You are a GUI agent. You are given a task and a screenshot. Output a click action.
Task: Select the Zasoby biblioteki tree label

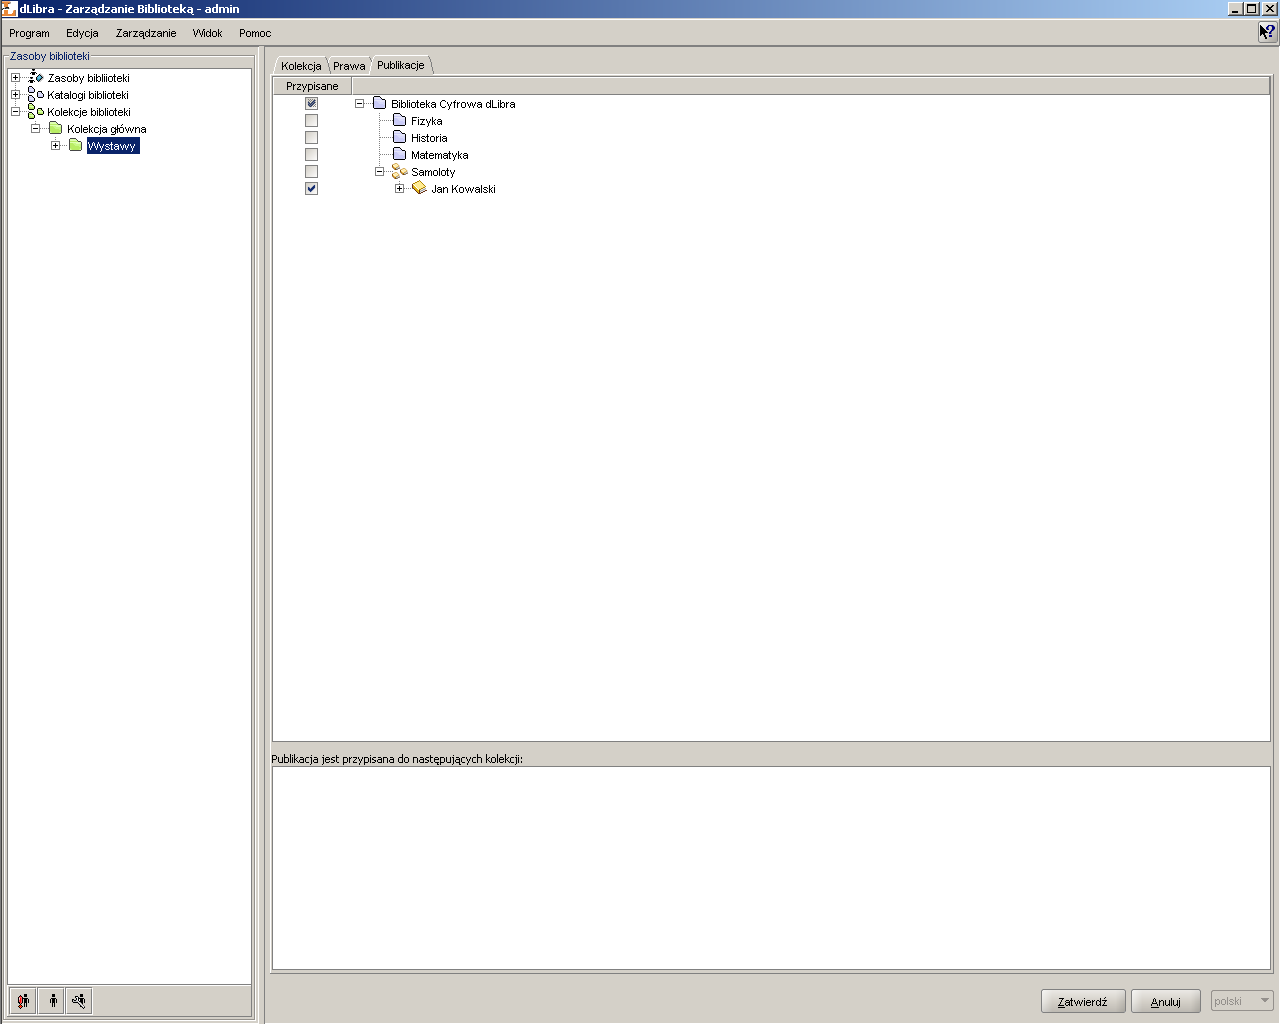point(88,78)
